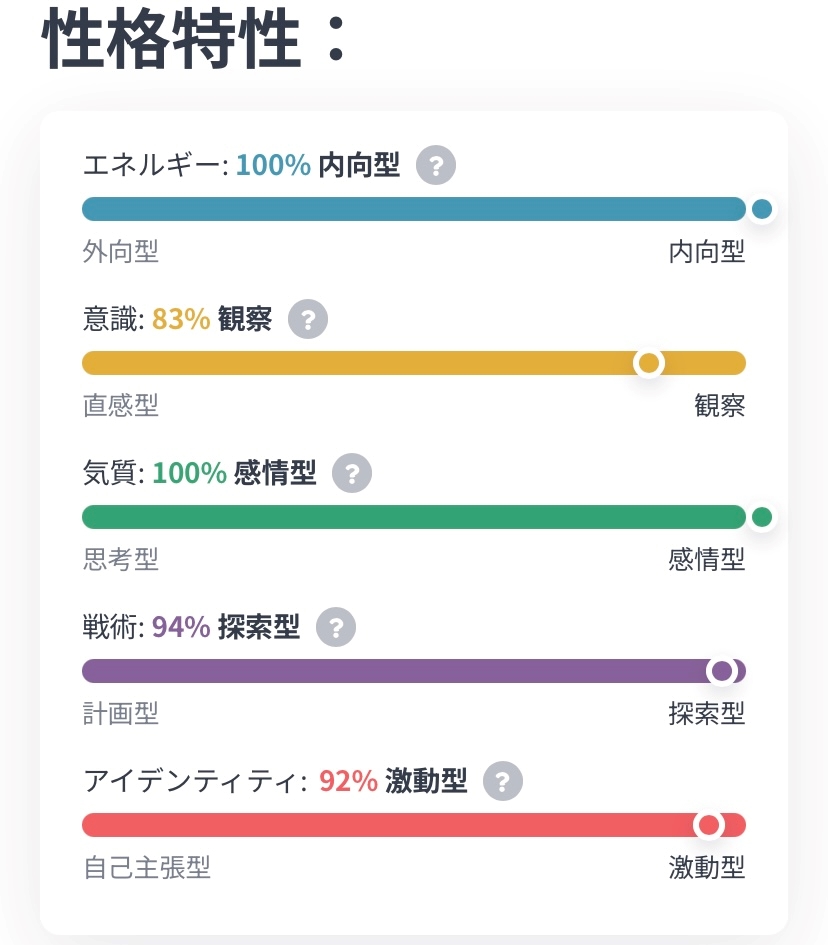This screenshot has width=828, height=945.
Task: Click the blue エネルギー slider handle
Action: tap(762, 209)
